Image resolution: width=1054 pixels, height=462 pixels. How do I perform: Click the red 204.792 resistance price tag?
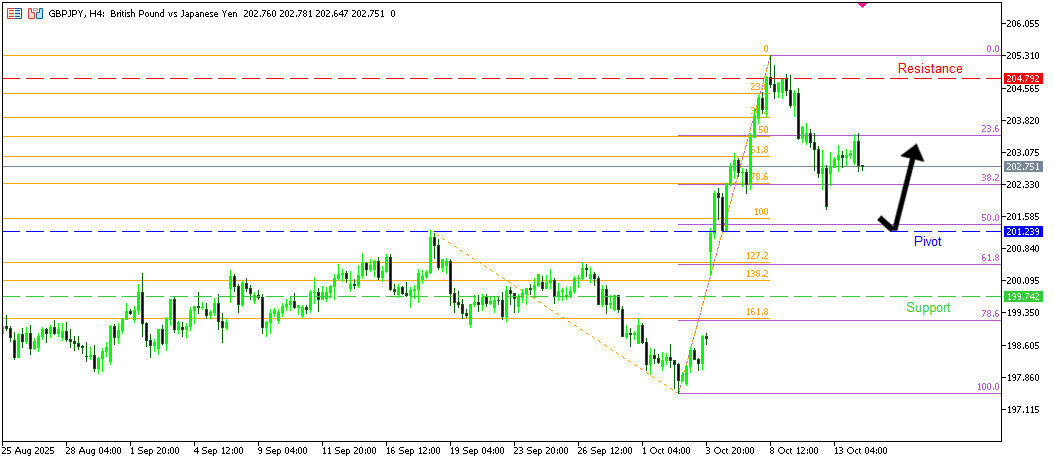tap(1024, 78)
